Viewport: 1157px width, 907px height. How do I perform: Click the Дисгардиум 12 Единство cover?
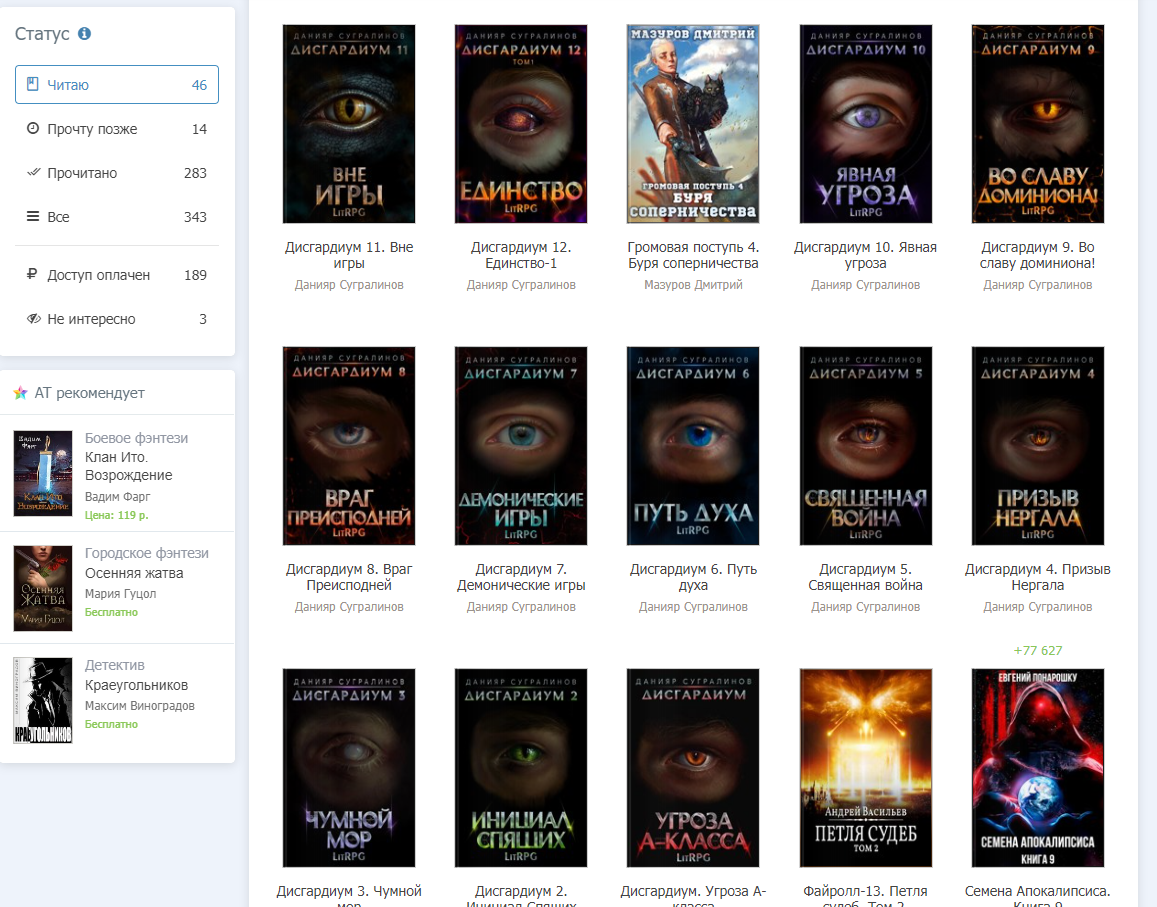(521, 124)
